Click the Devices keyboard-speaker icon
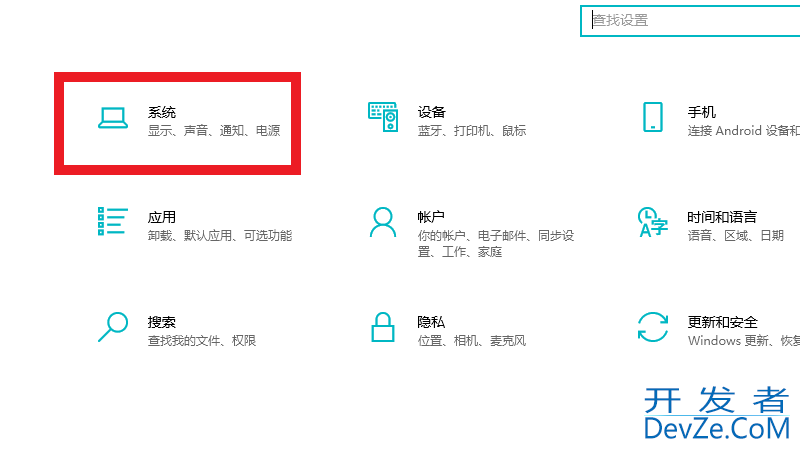800x450 pixels. pos(383,117)
